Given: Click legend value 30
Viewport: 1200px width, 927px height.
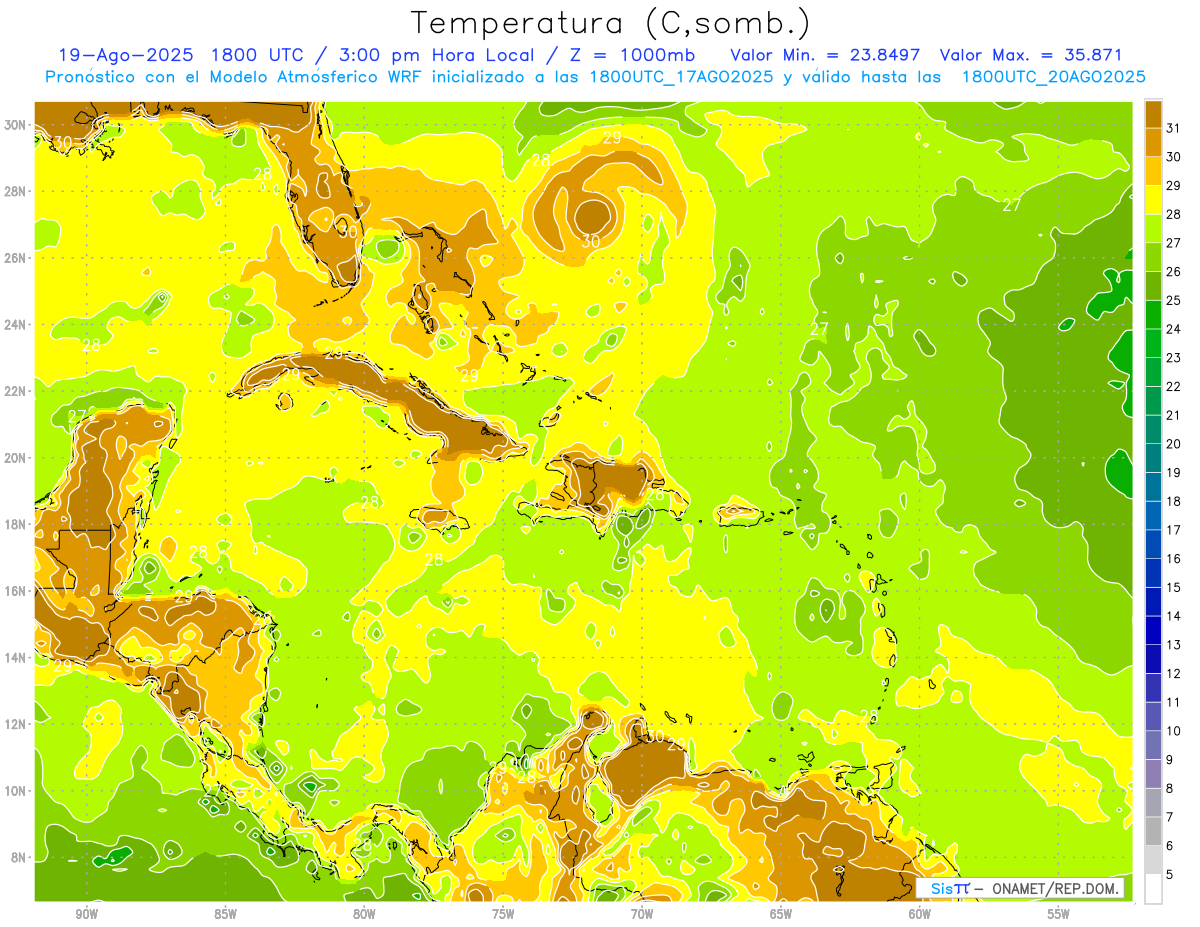Looking at the screenshot, I should point(1174,156).
